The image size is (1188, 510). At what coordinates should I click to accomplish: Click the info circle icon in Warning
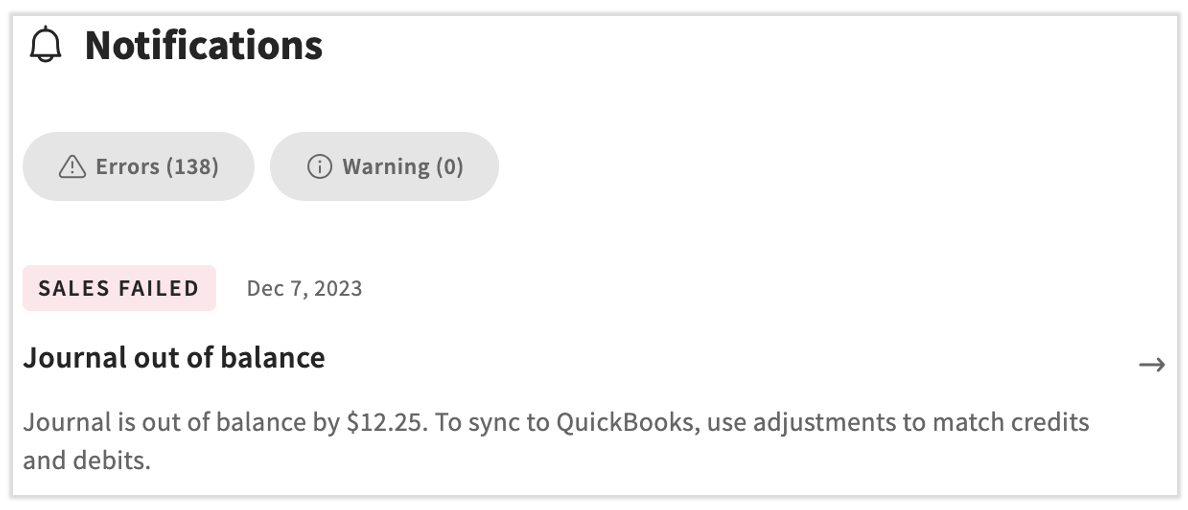pos(319,167)
